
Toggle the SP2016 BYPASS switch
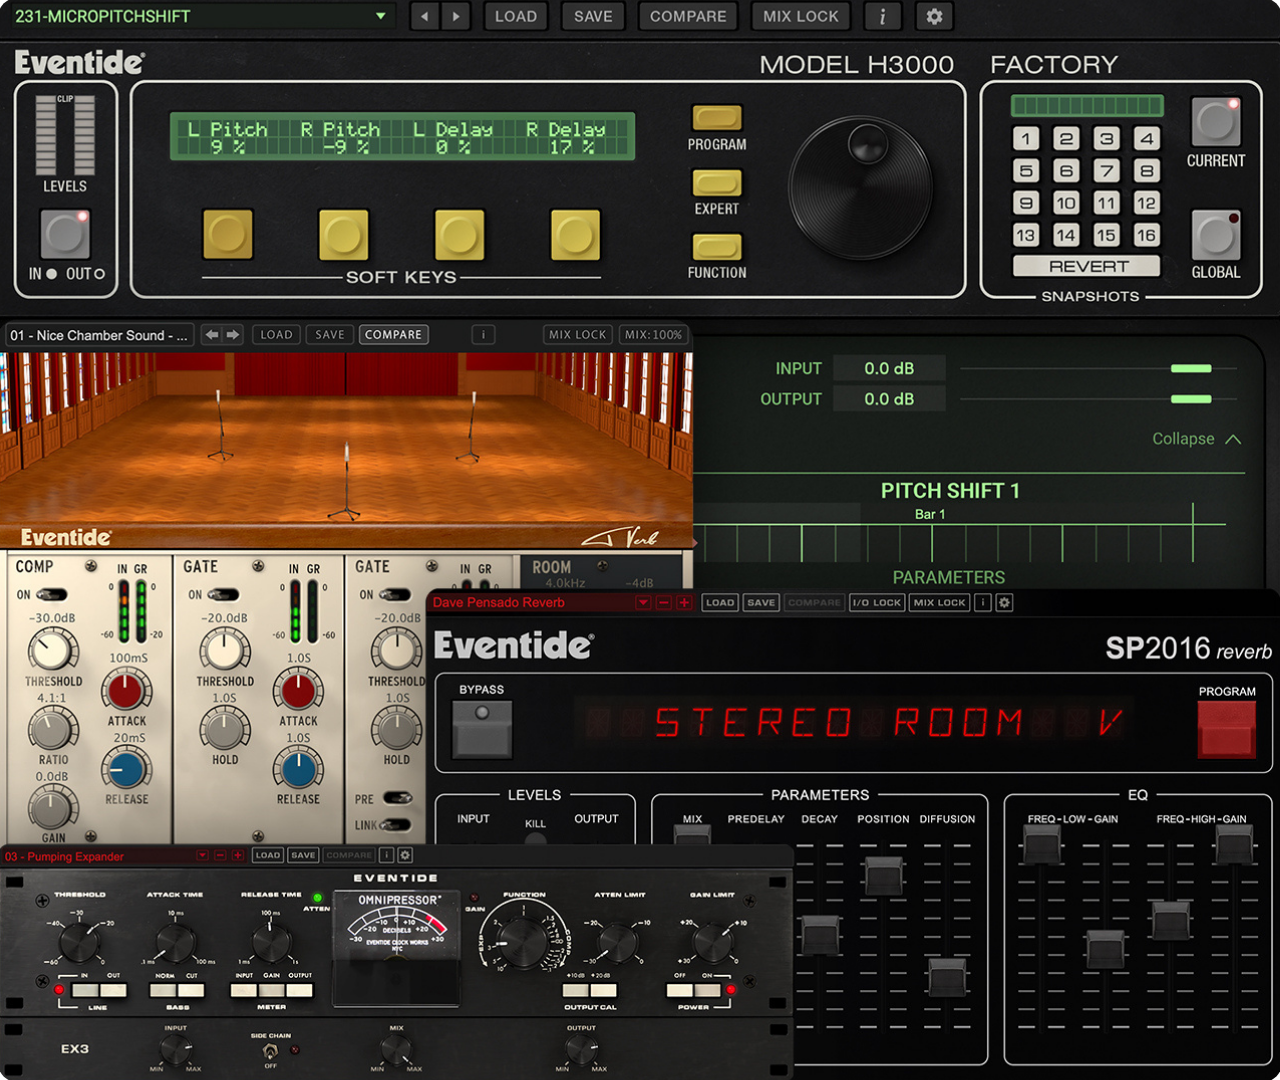pyautogui.click(x=482, y=728)
